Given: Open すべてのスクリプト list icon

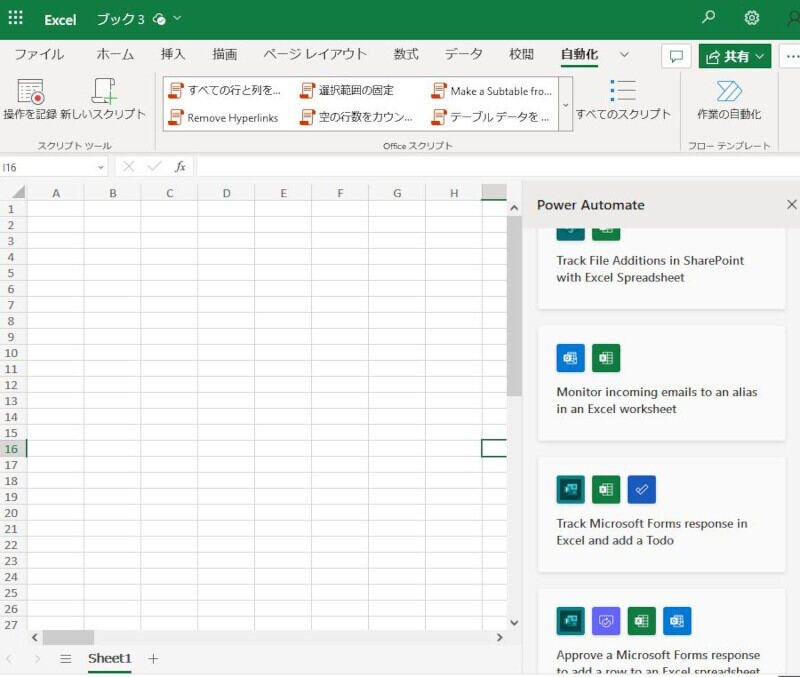Looking at the screenshot, I should 623,90.
